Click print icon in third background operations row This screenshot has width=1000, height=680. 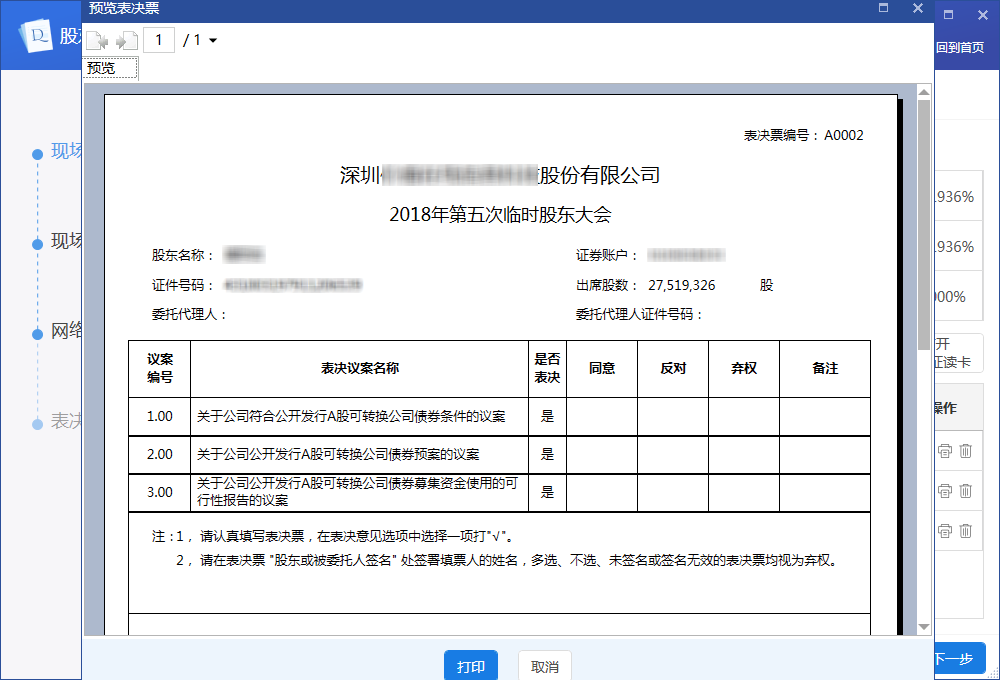[945, 531]
